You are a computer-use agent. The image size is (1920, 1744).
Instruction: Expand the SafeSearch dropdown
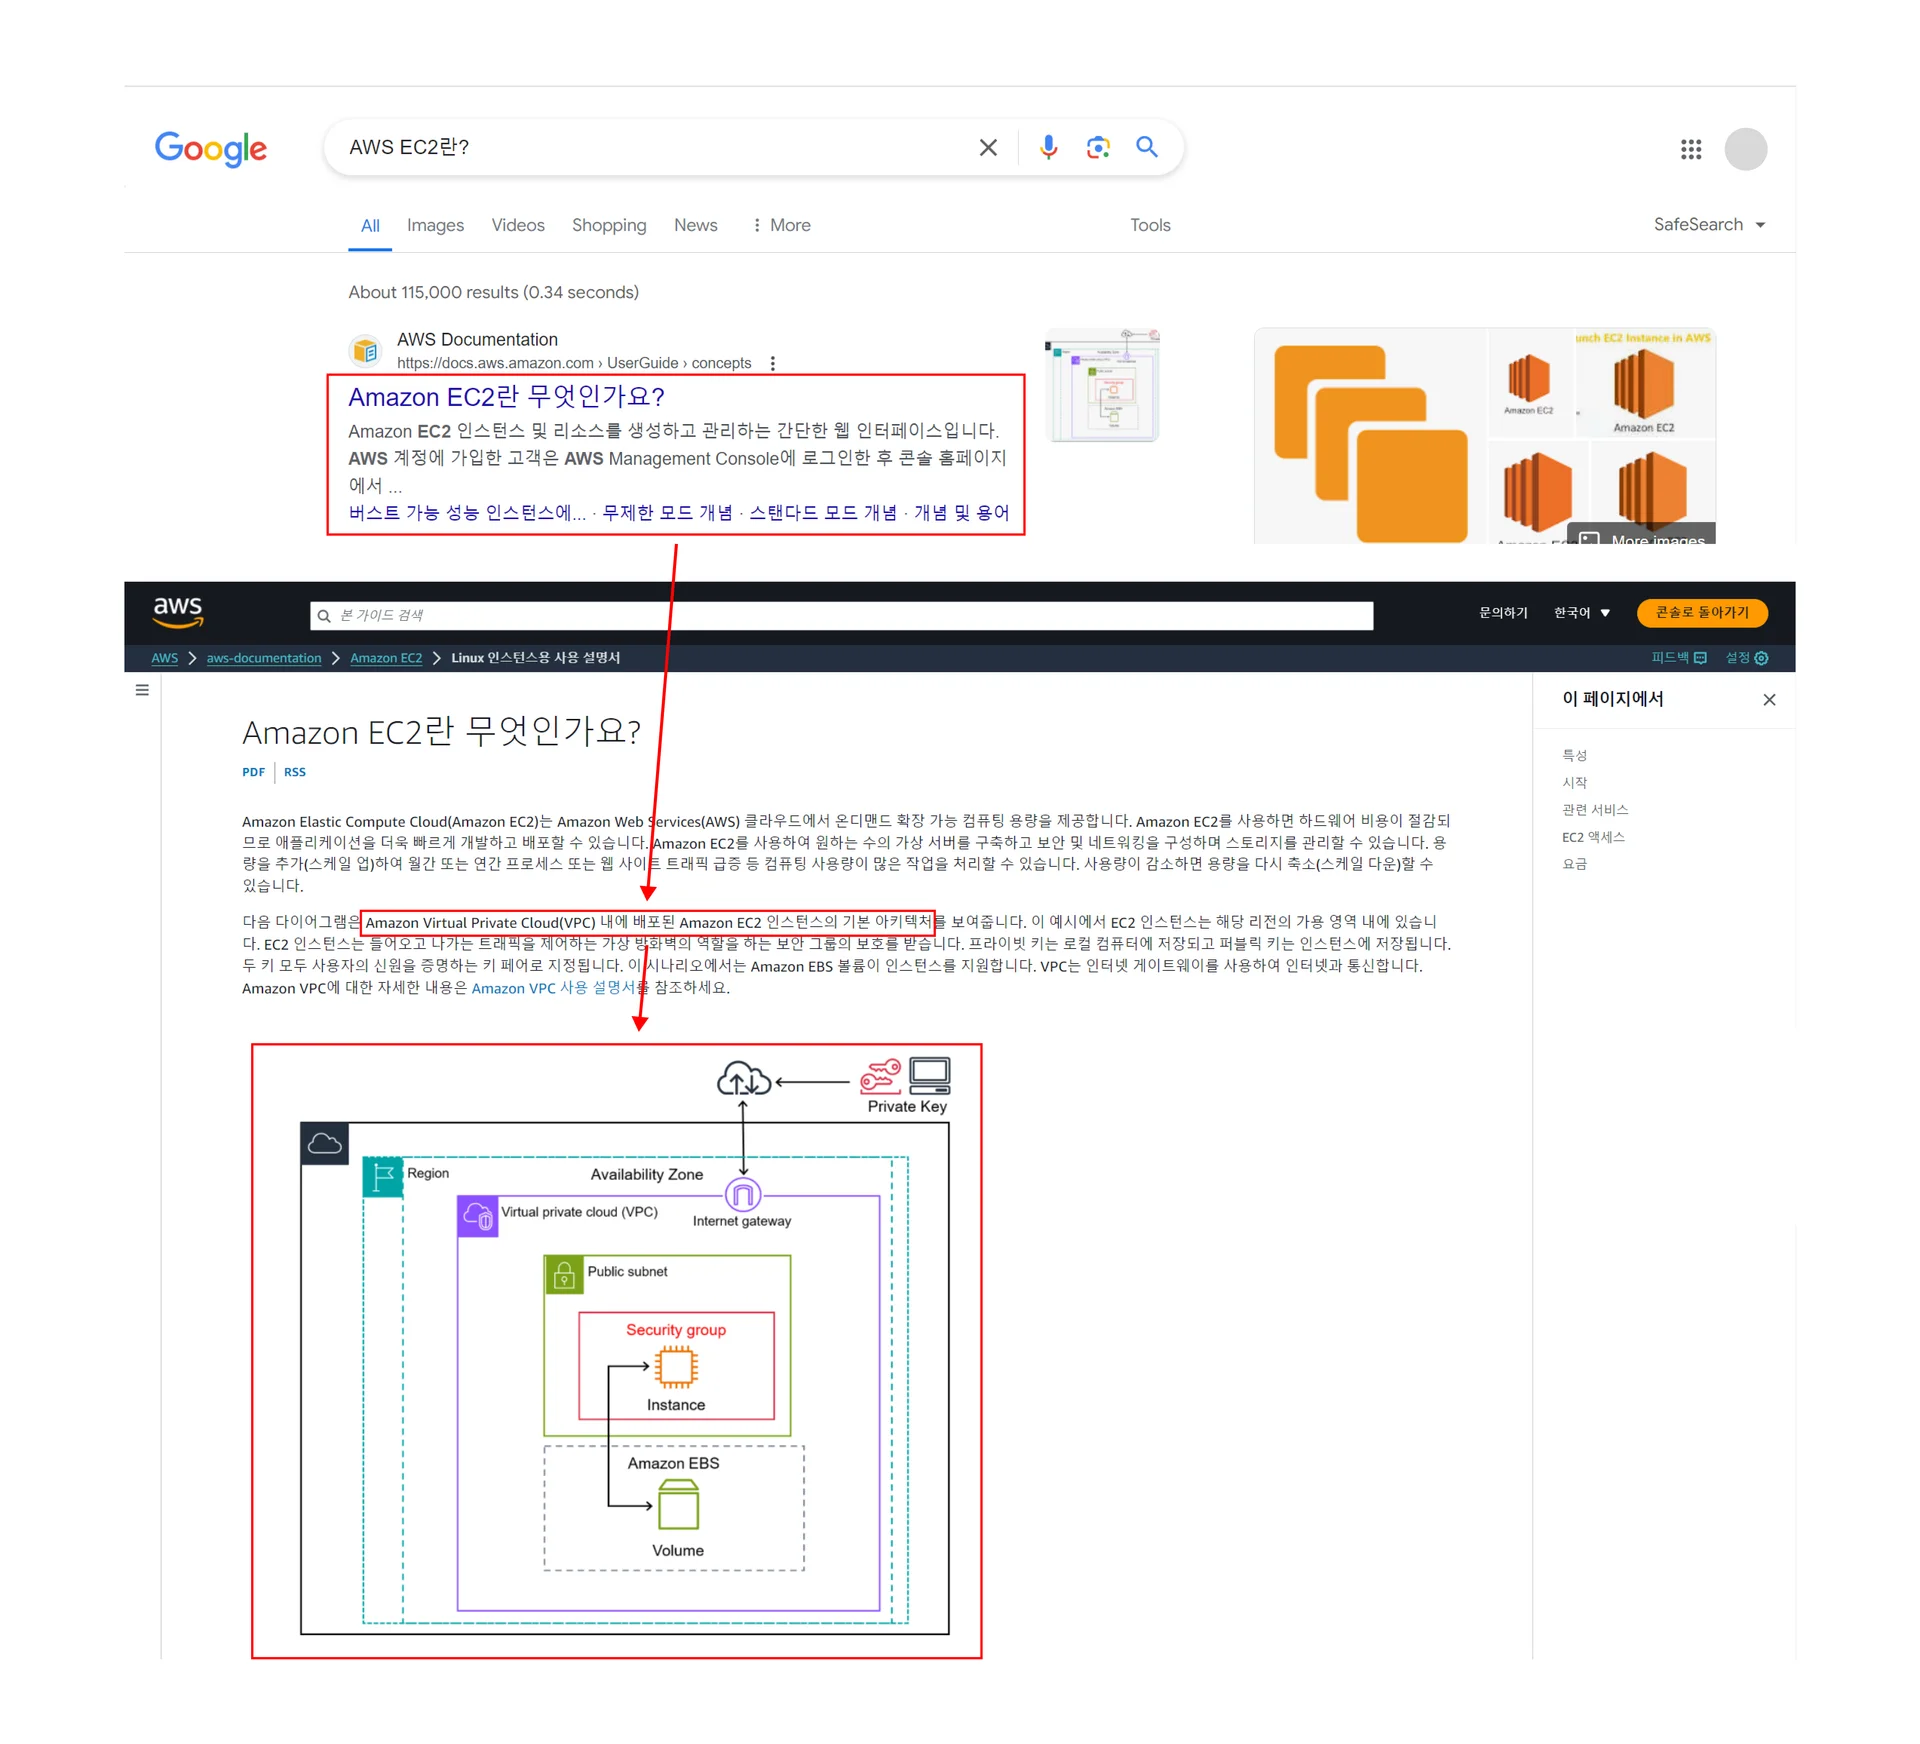[x=1709, y=225]
